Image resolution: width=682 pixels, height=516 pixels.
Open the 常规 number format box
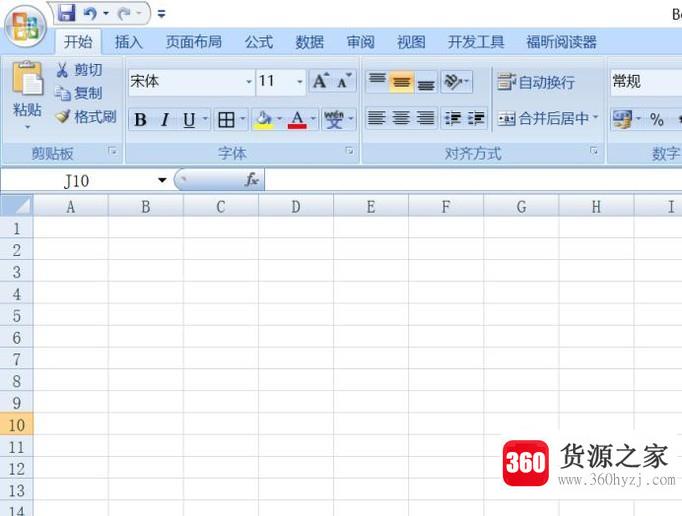click(646, 82)
